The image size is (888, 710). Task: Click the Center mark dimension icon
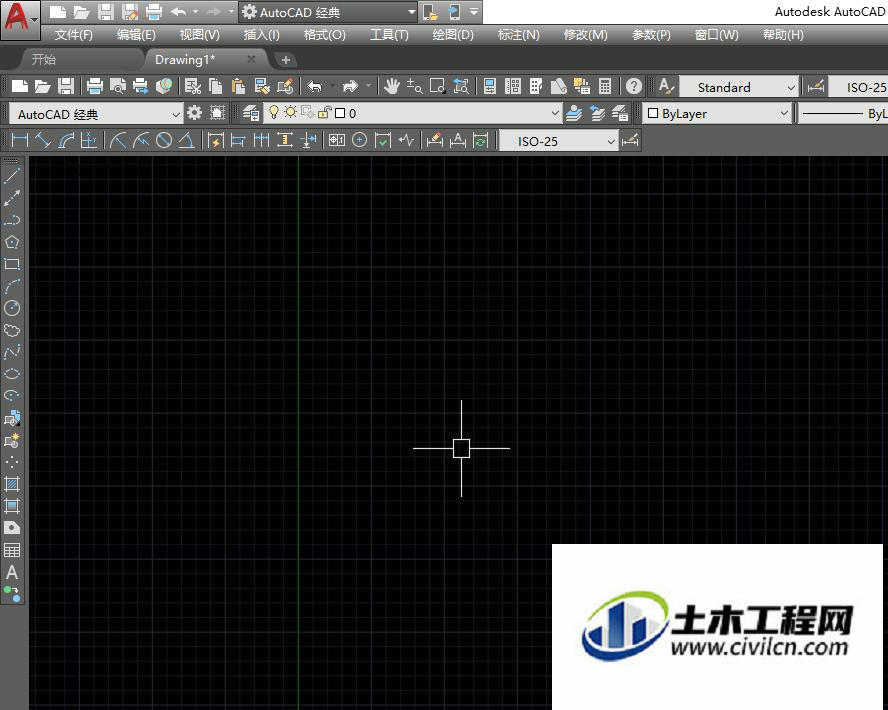(360, 140)
